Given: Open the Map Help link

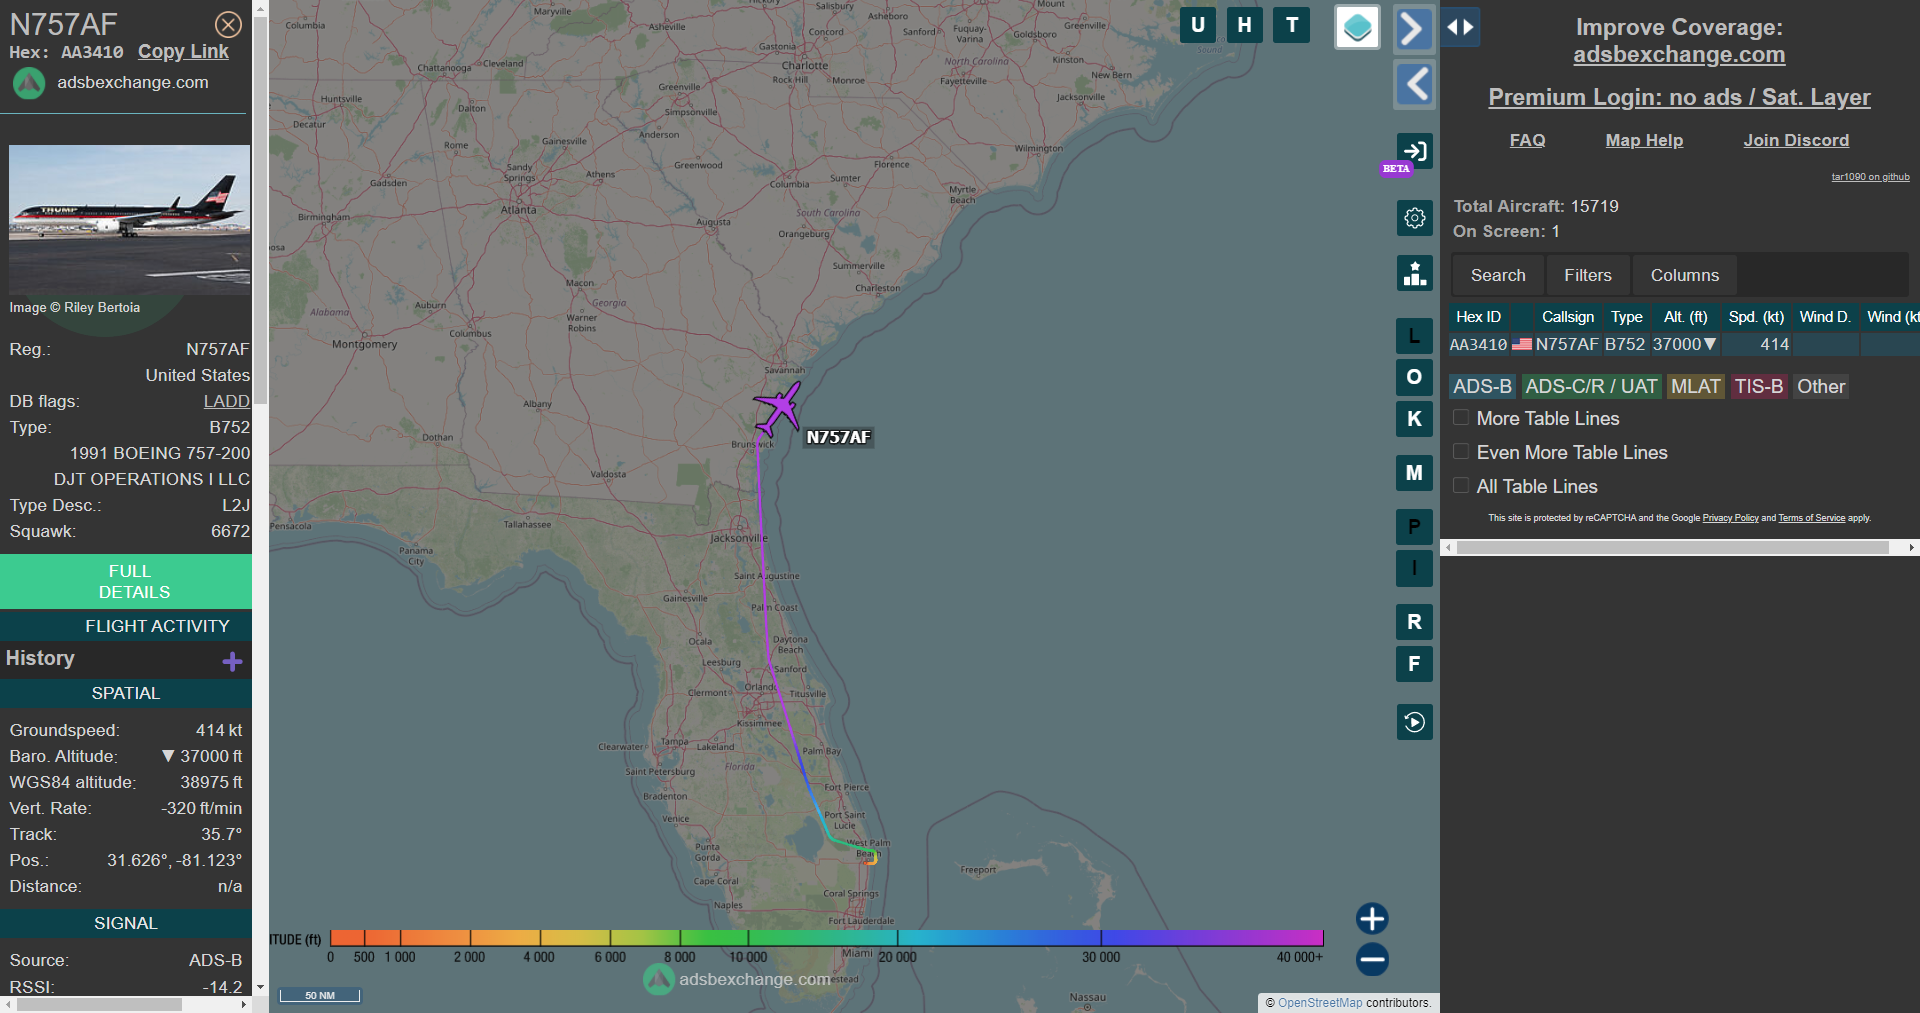Looking at the screenshot, I should [x=1644, y=140].
